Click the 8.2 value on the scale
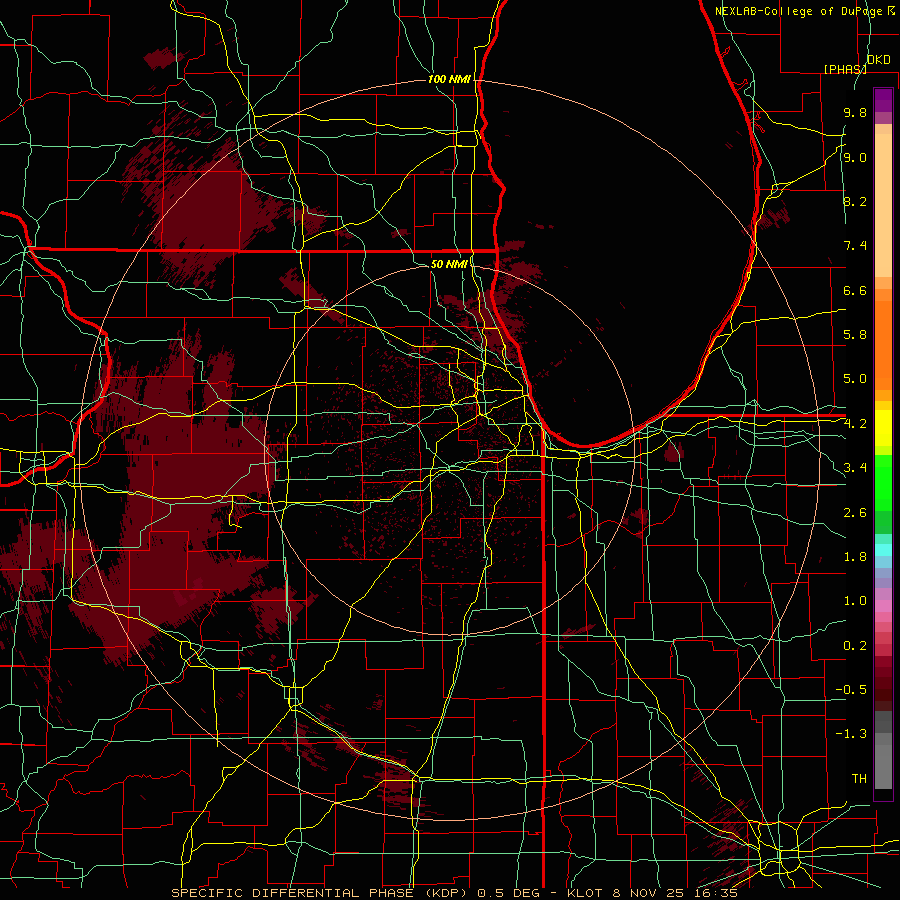This screenshot has width=900, height=900. 855,201
